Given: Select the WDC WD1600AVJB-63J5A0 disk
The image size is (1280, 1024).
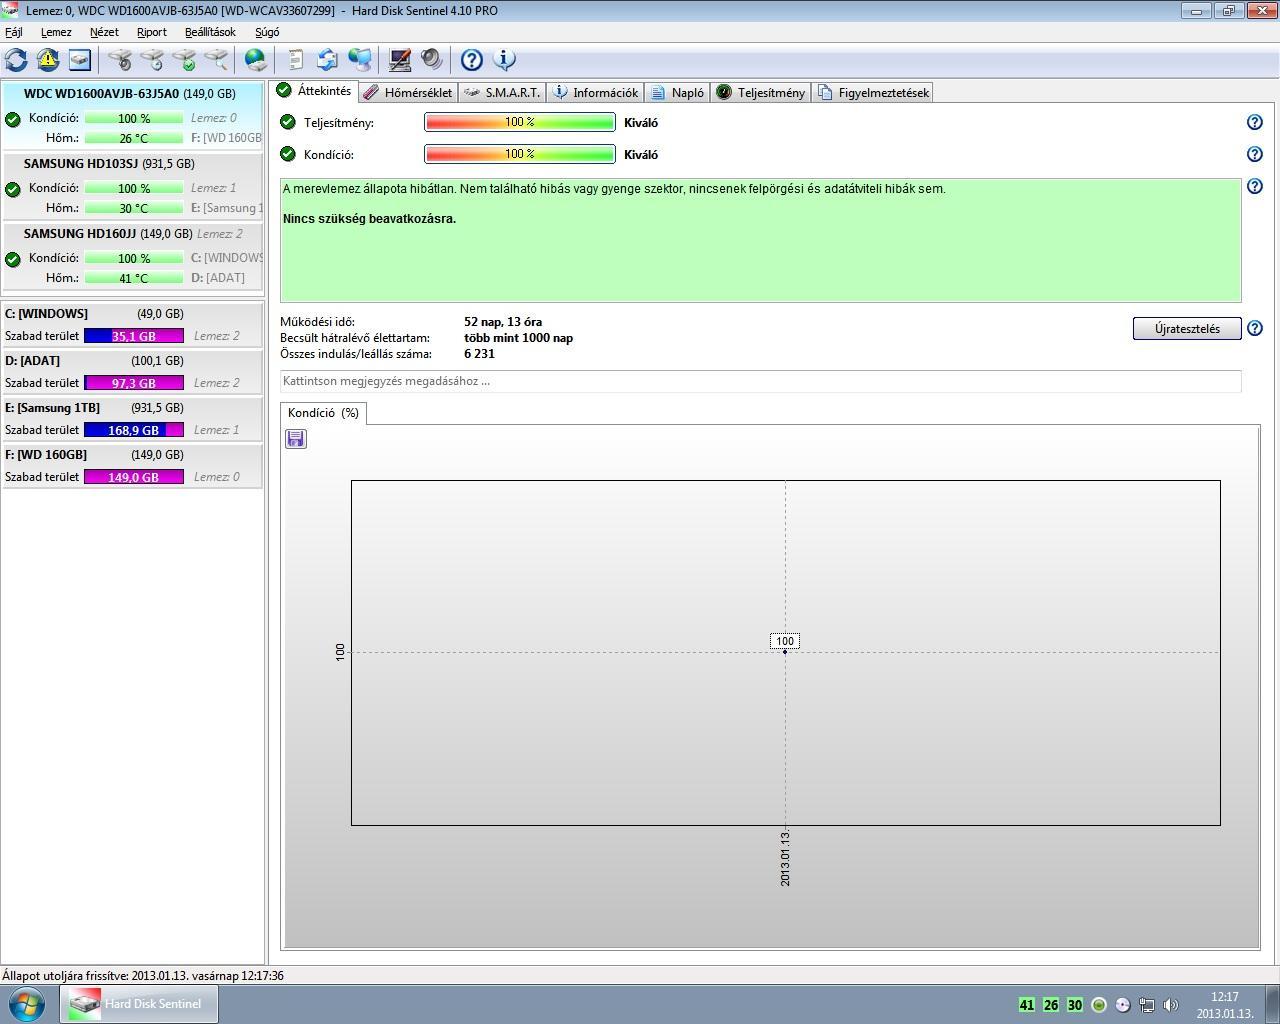Looking at the screenshot, I should (x=132, y=115).
